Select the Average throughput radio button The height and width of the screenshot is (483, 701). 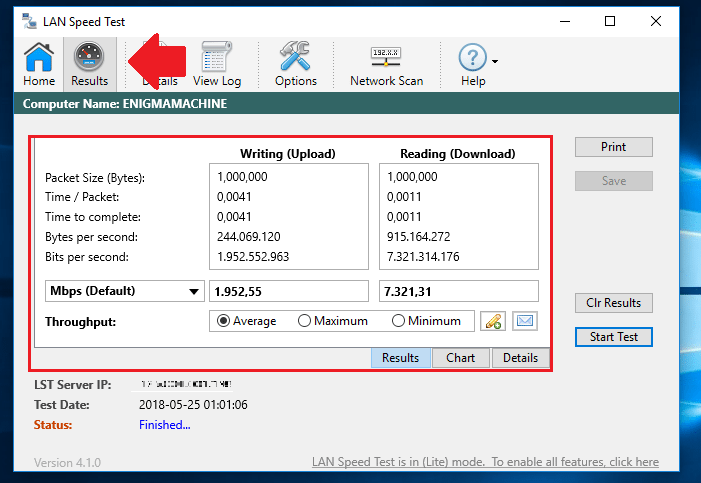tap(247, 321)
